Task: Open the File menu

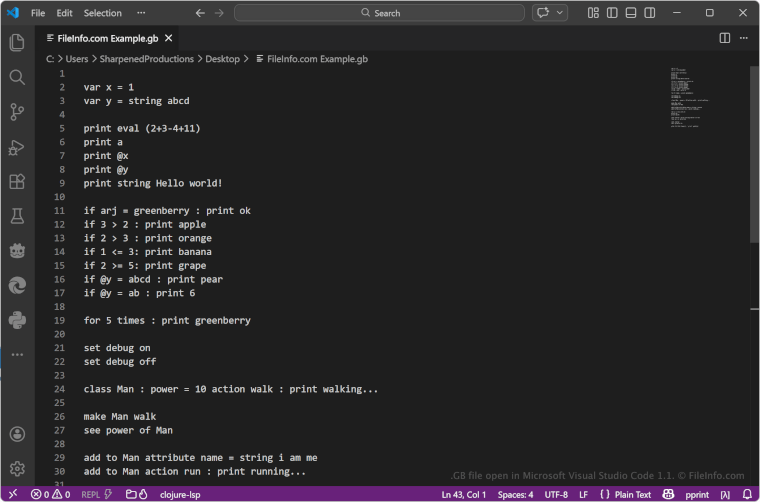Action: (x=38, y=13)
